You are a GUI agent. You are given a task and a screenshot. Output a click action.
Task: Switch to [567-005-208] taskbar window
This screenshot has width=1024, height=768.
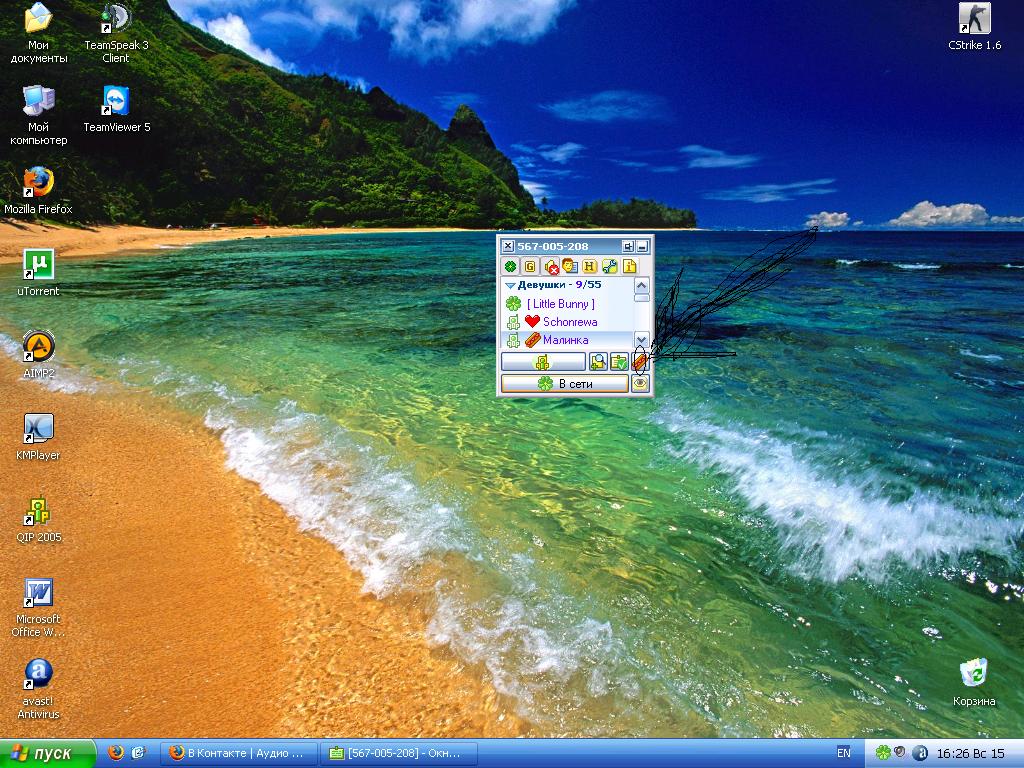tap(399, 754)
